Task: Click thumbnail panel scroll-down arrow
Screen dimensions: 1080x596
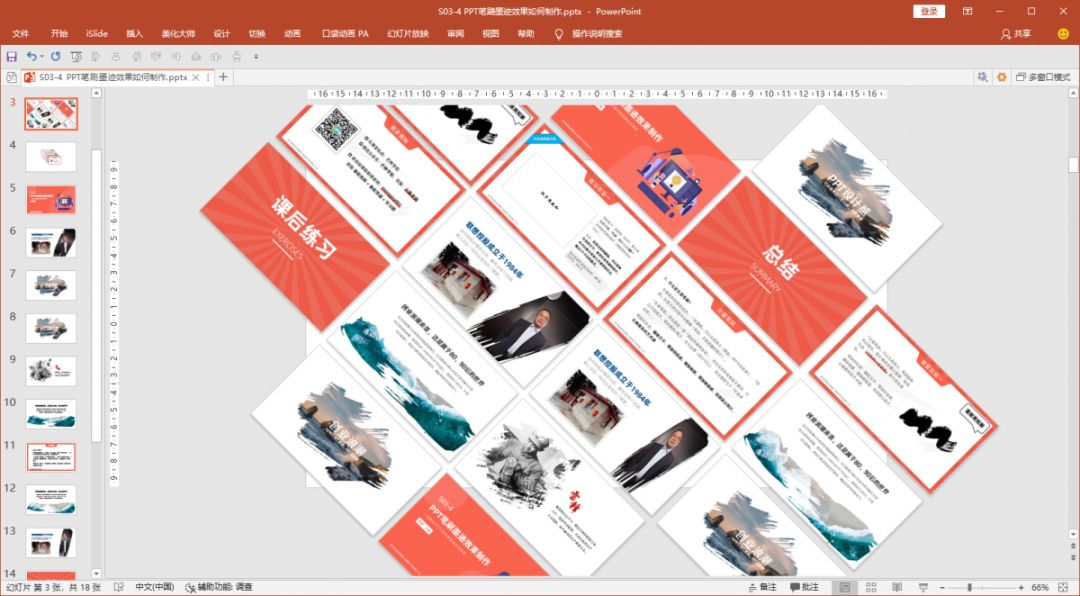Action: tap(96, 573)
